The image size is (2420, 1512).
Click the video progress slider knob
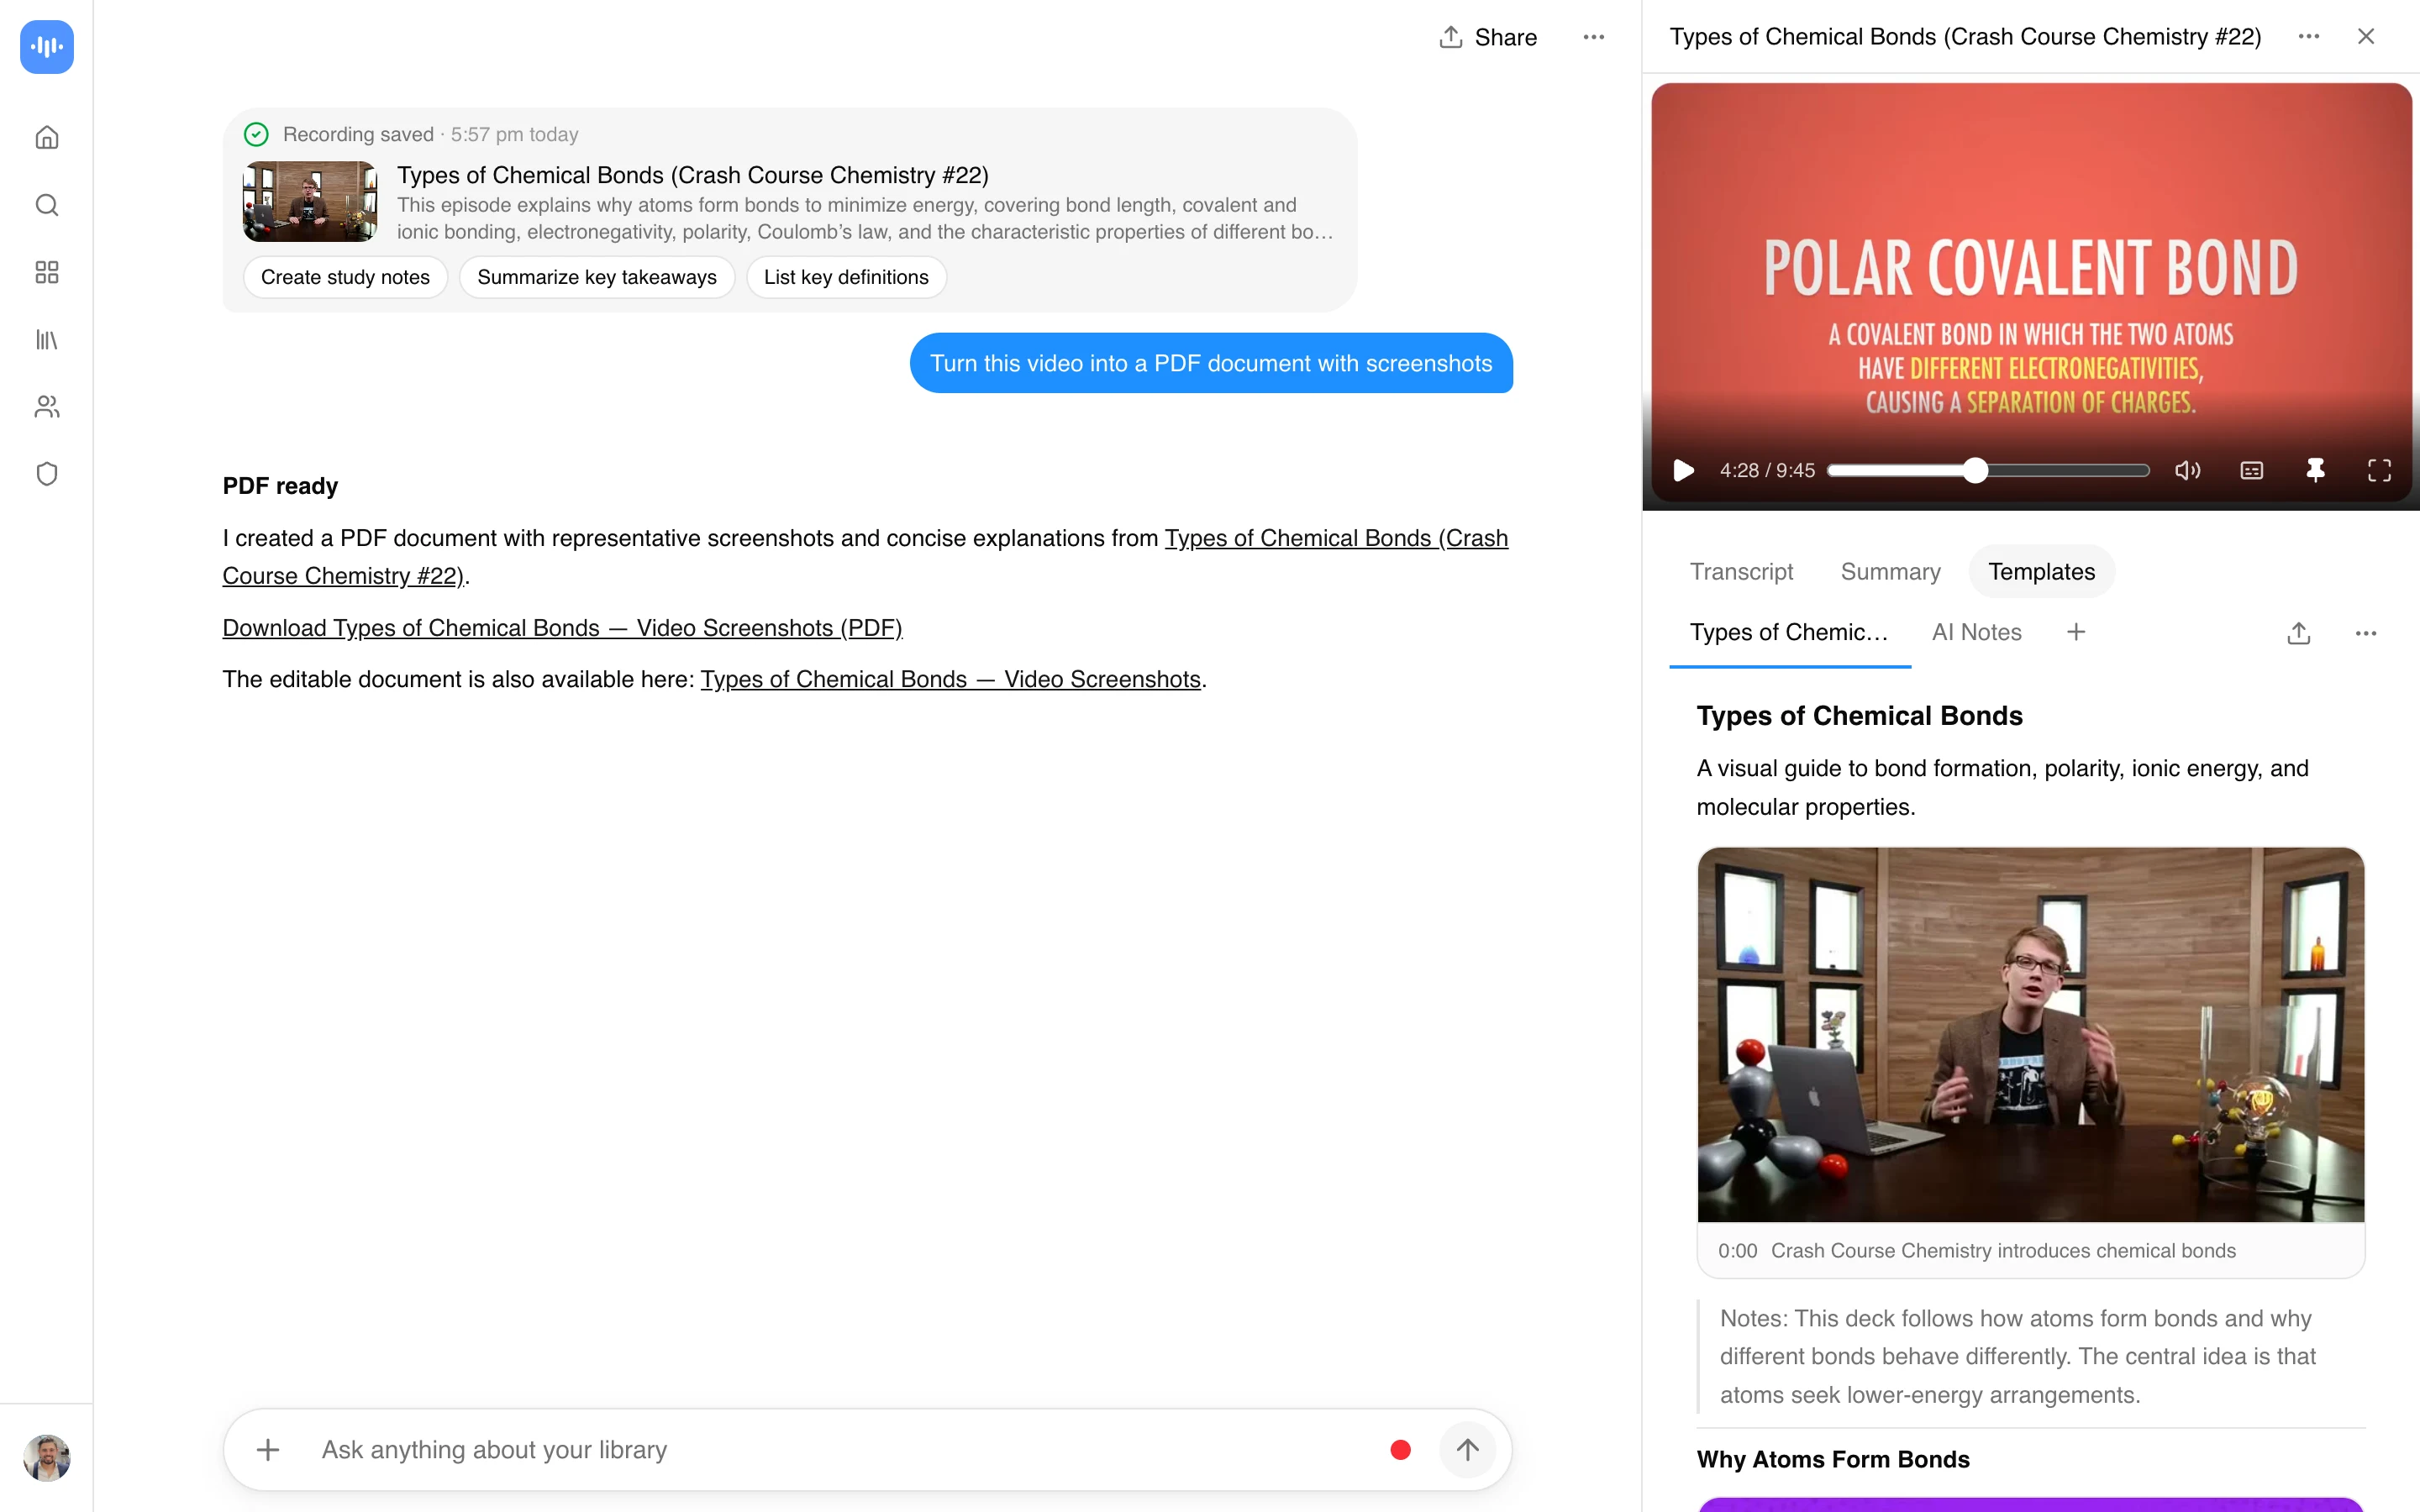pyautogui.click(x=1975, y=470)
